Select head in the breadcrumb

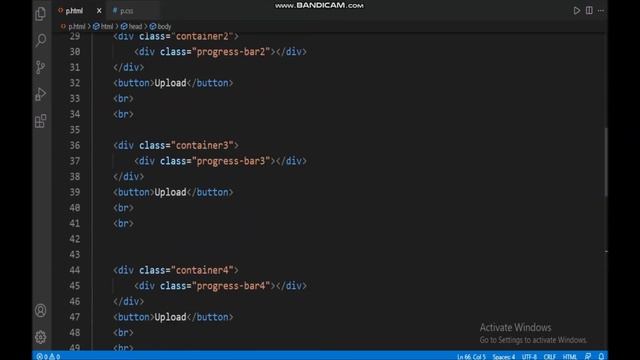click(135, 27)
